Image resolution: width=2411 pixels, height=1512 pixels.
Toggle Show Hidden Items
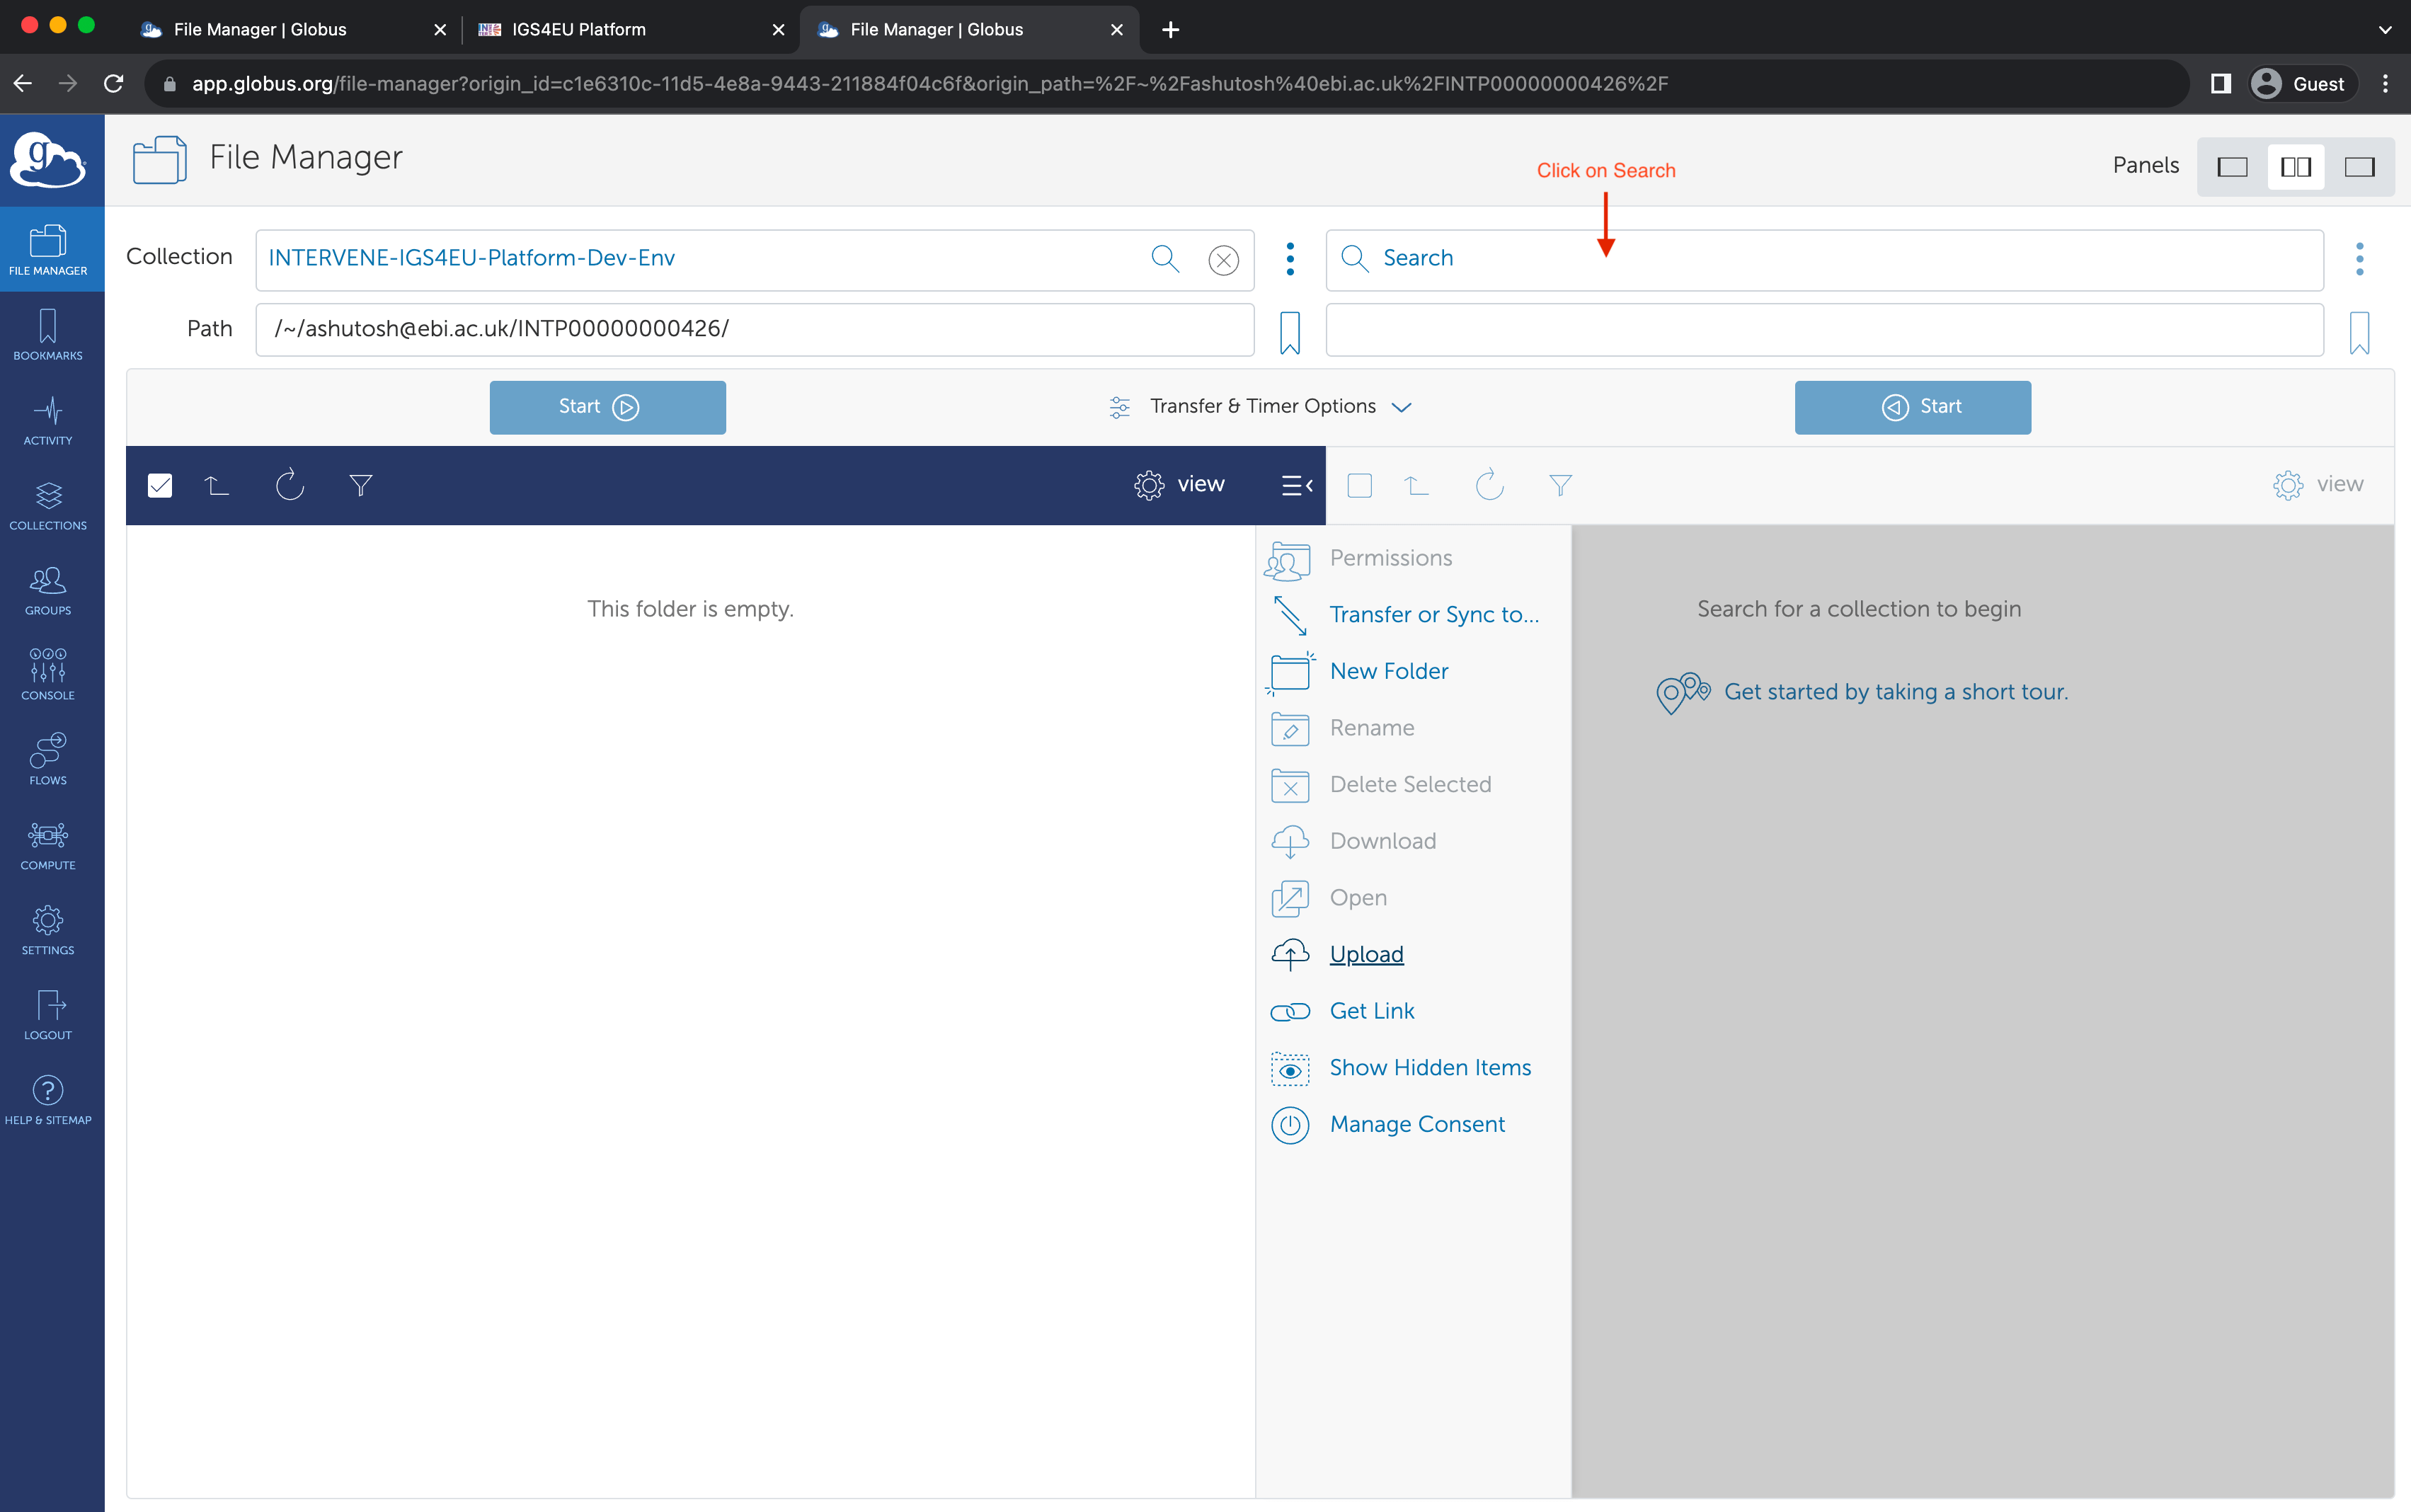tap(1429, 1068)
